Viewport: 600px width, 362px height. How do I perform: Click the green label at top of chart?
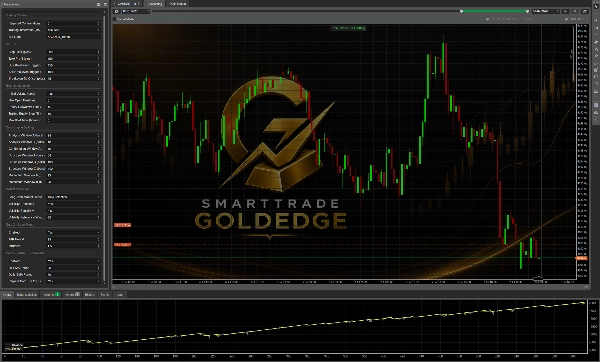pyautogui.click(x=349, y=28)
